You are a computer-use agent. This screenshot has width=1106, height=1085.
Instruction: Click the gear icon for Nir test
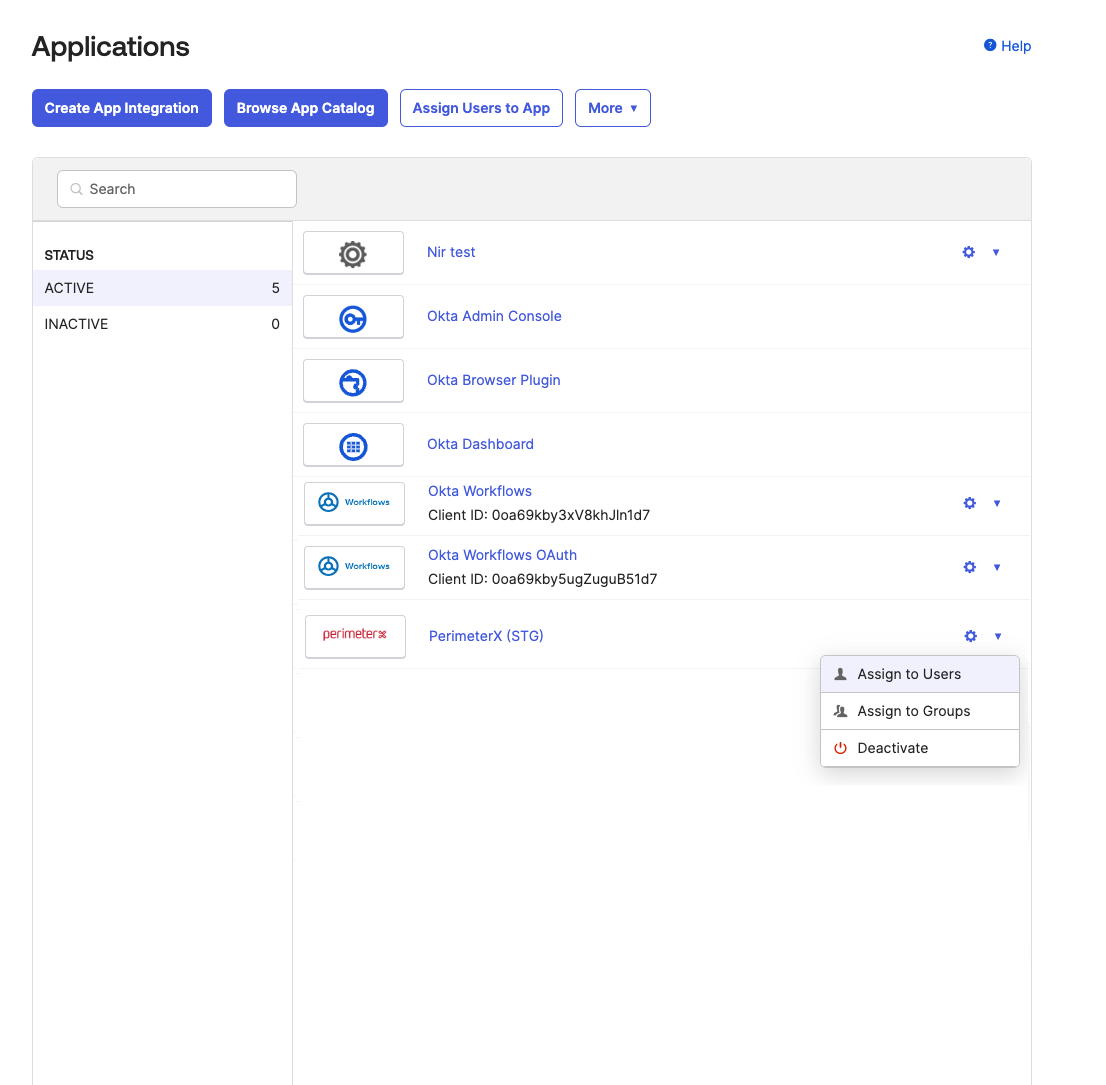(968, 252)
